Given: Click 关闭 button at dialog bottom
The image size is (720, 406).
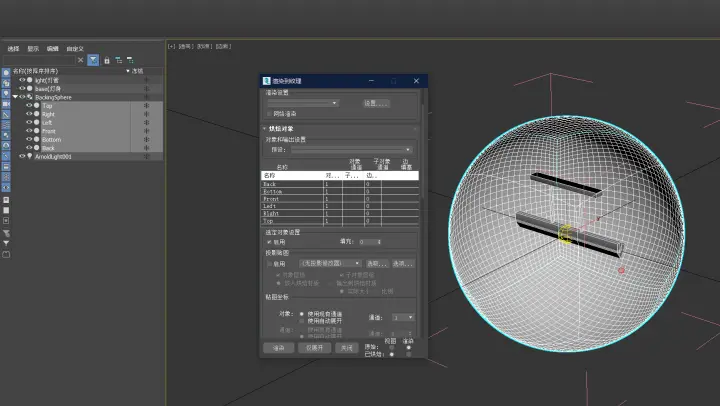Looking at the screenshot, I should (x=347, y=348).
